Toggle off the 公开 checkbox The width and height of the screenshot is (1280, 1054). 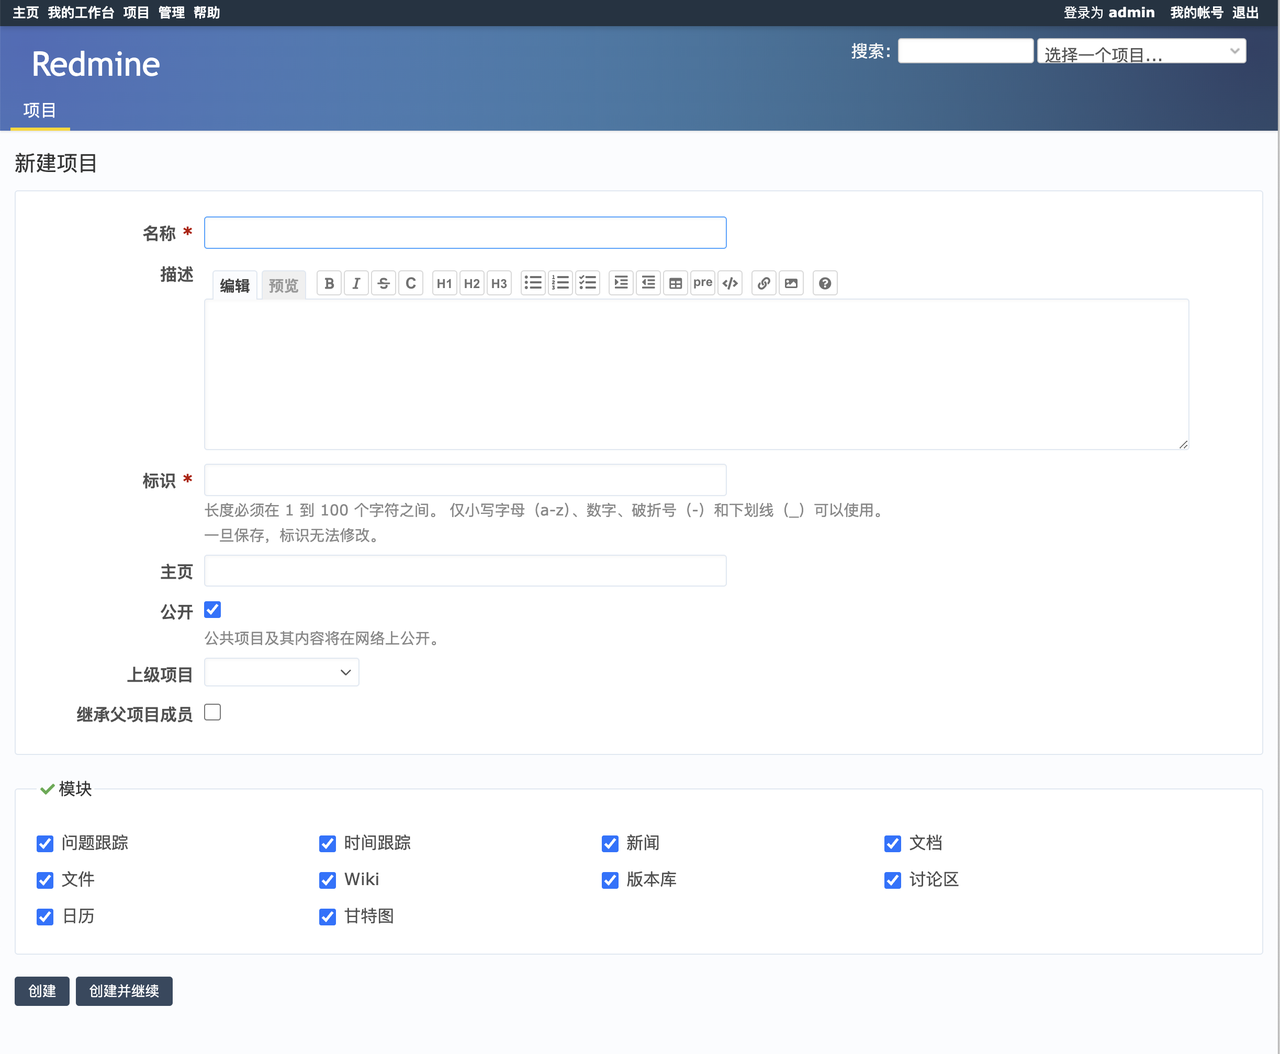click(212, 608)
